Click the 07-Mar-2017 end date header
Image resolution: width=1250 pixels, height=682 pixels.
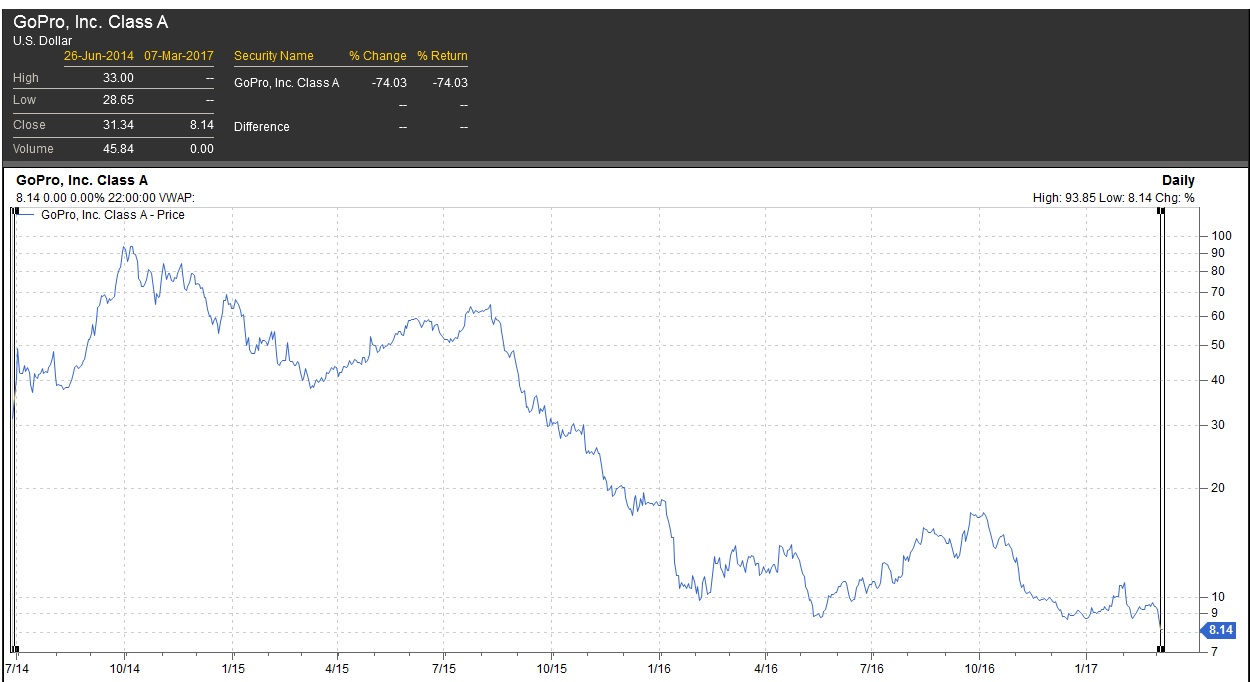coord(179,56)
